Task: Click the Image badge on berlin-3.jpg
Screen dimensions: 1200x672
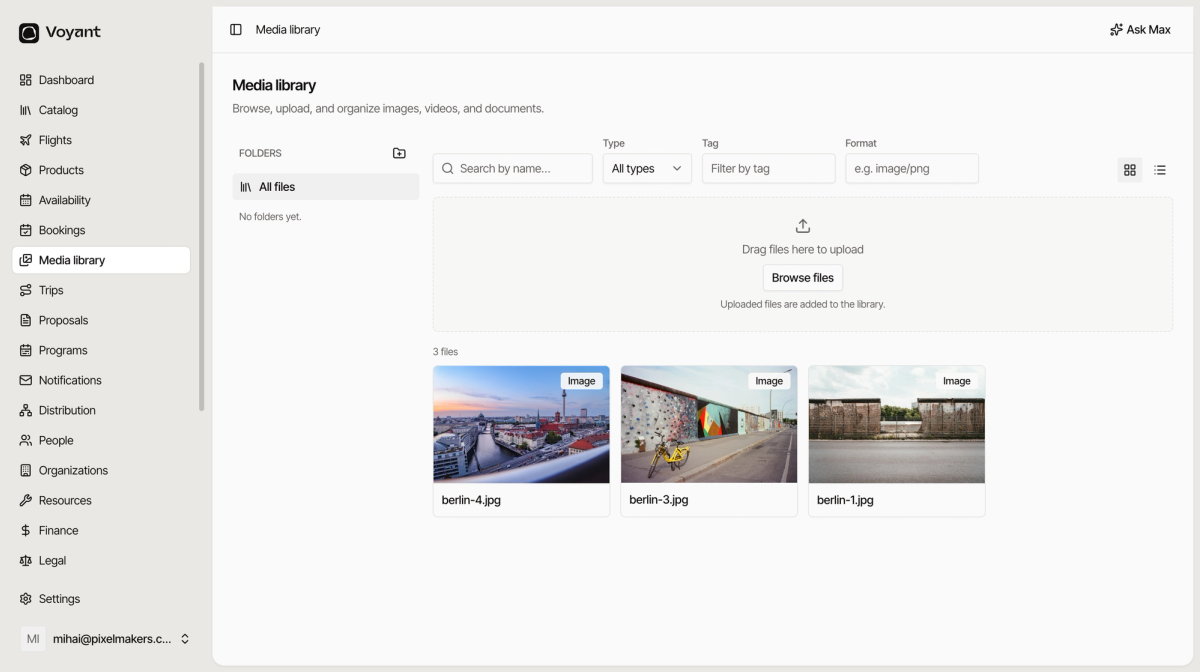Action: pyautogui.click(x=769, y=381)
